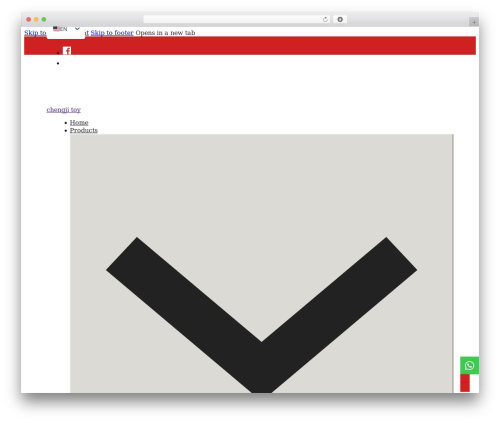
Task: Open new tab with plus button
Action: tap(474, 22)
